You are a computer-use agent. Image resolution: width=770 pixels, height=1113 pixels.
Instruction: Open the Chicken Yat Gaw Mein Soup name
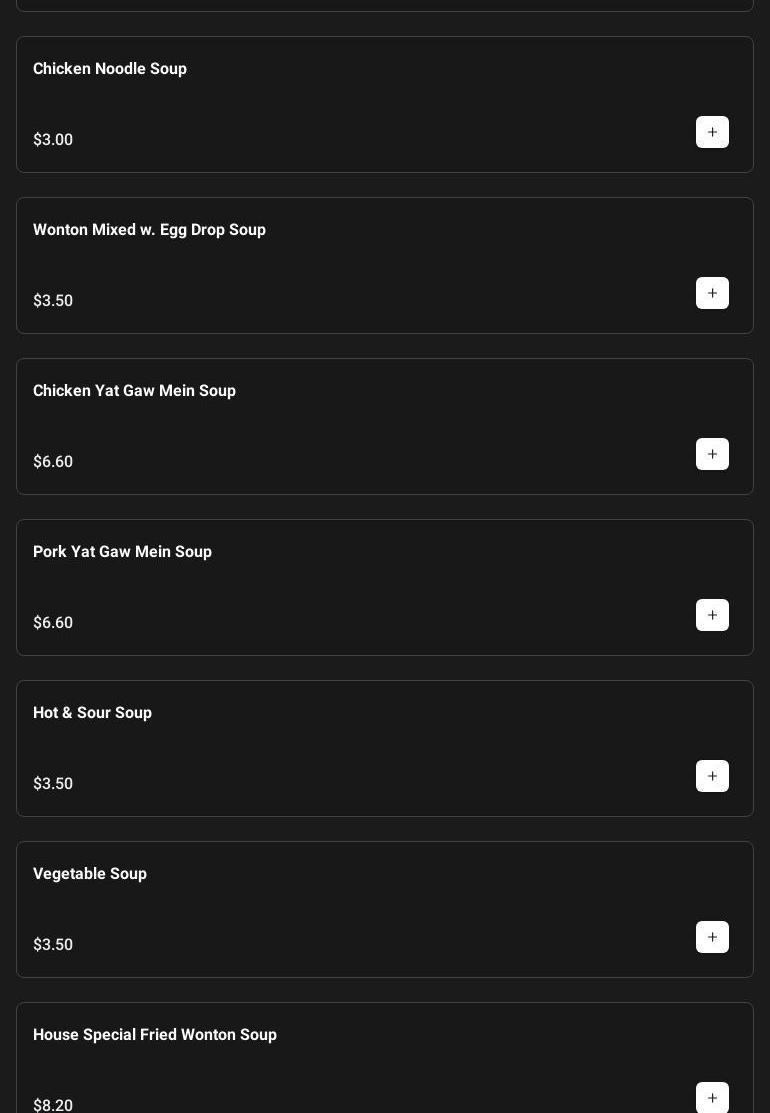134,391
